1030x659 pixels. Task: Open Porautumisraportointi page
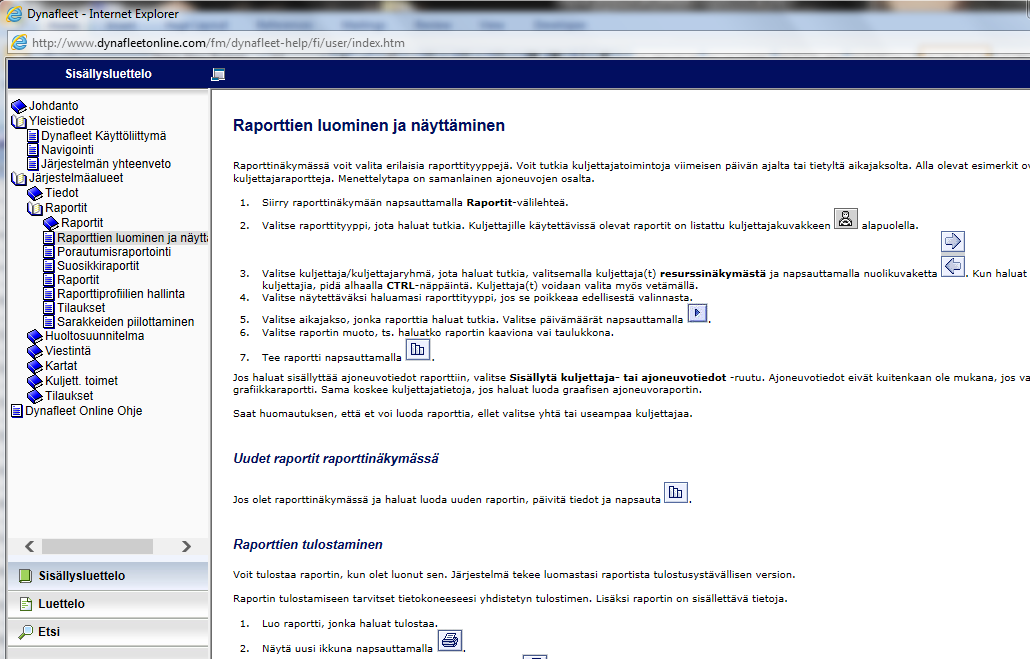pyautogui.click(x=114, y=252)
